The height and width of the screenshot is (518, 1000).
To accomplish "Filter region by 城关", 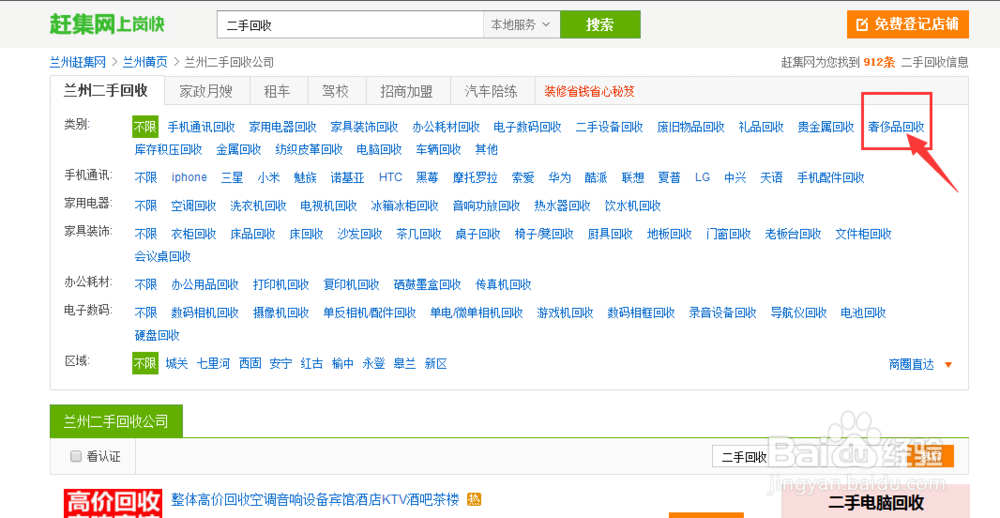I will 177,364.
